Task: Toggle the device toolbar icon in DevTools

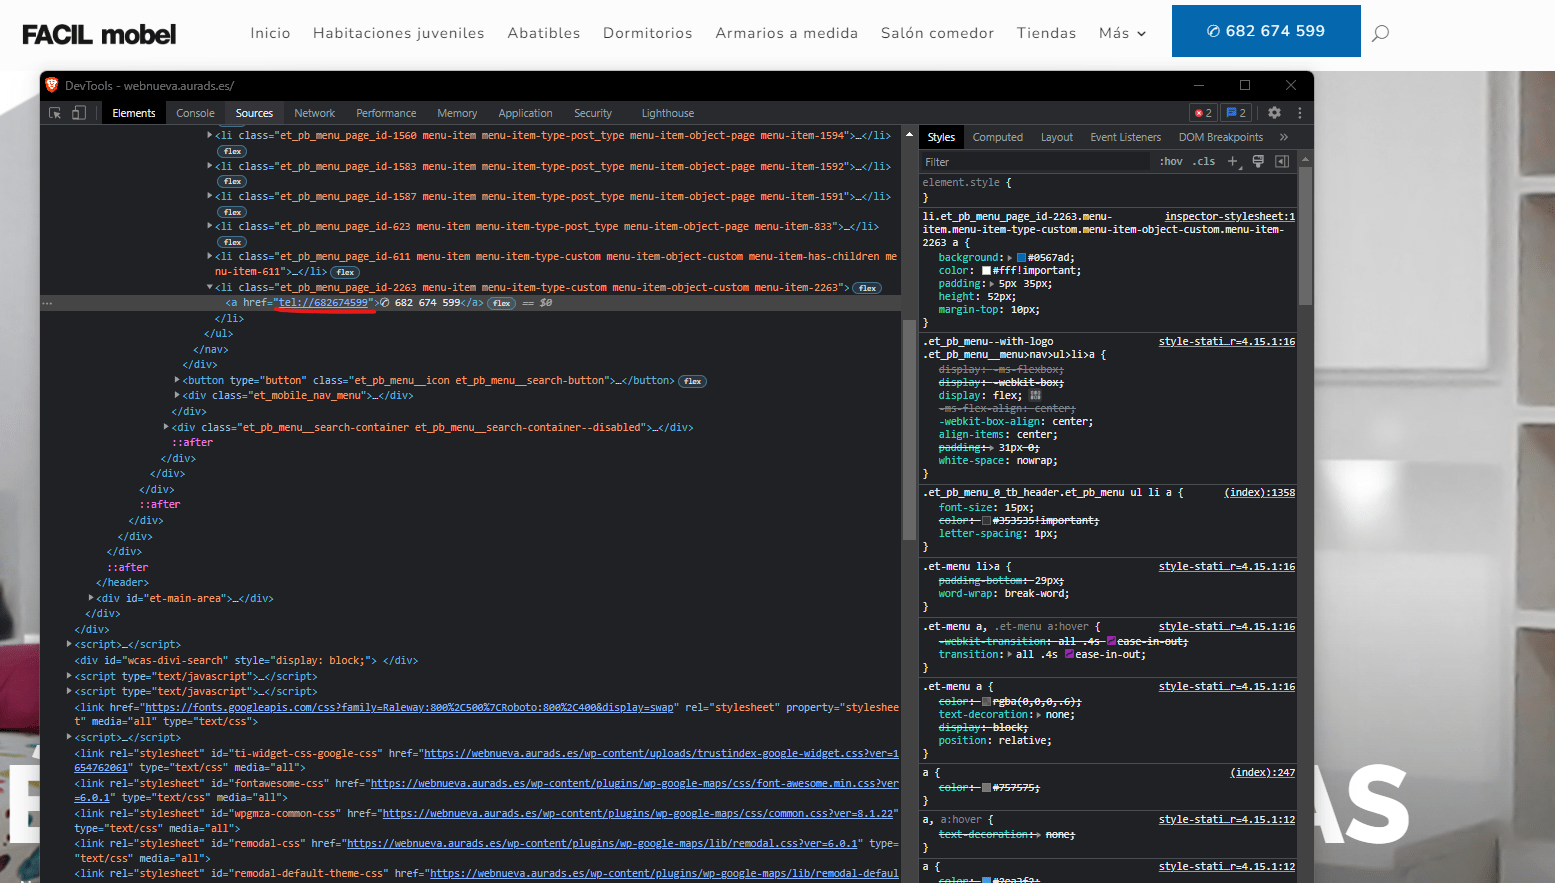Action: click(79, 113)
